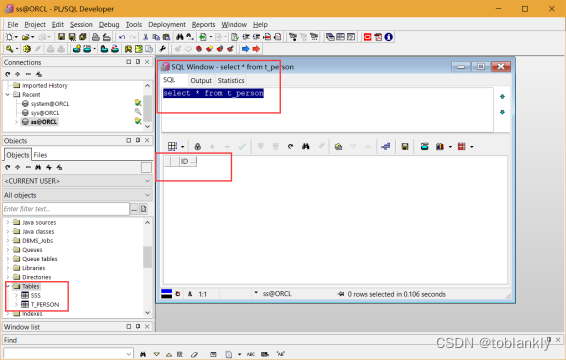Image resolution: width=566 pixels, height=360 pixels.
Task: Click the copy icon in the main toolbar
Action: pyautogui.click(x=156, y=37)
